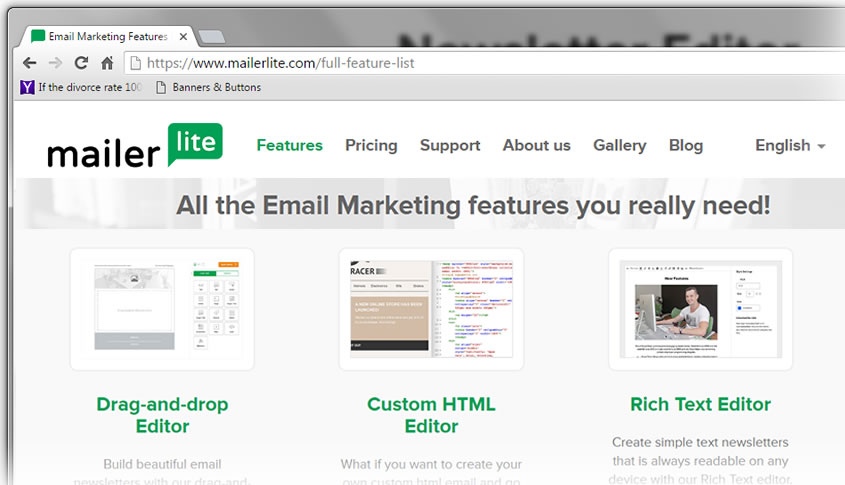Open the Blog link
The height and width of the screenshot is (485, 845).
686,146
